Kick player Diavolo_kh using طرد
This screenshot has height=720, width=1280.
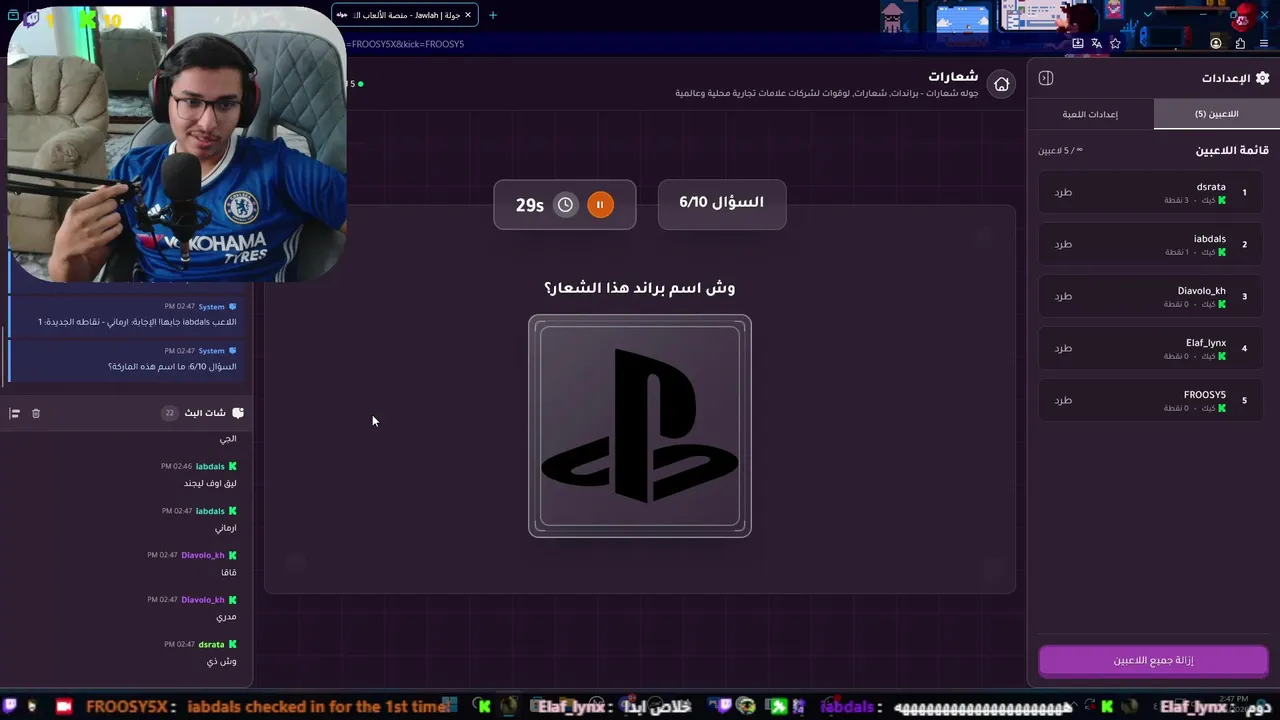pyautogui.click(x=1063, y=296)
